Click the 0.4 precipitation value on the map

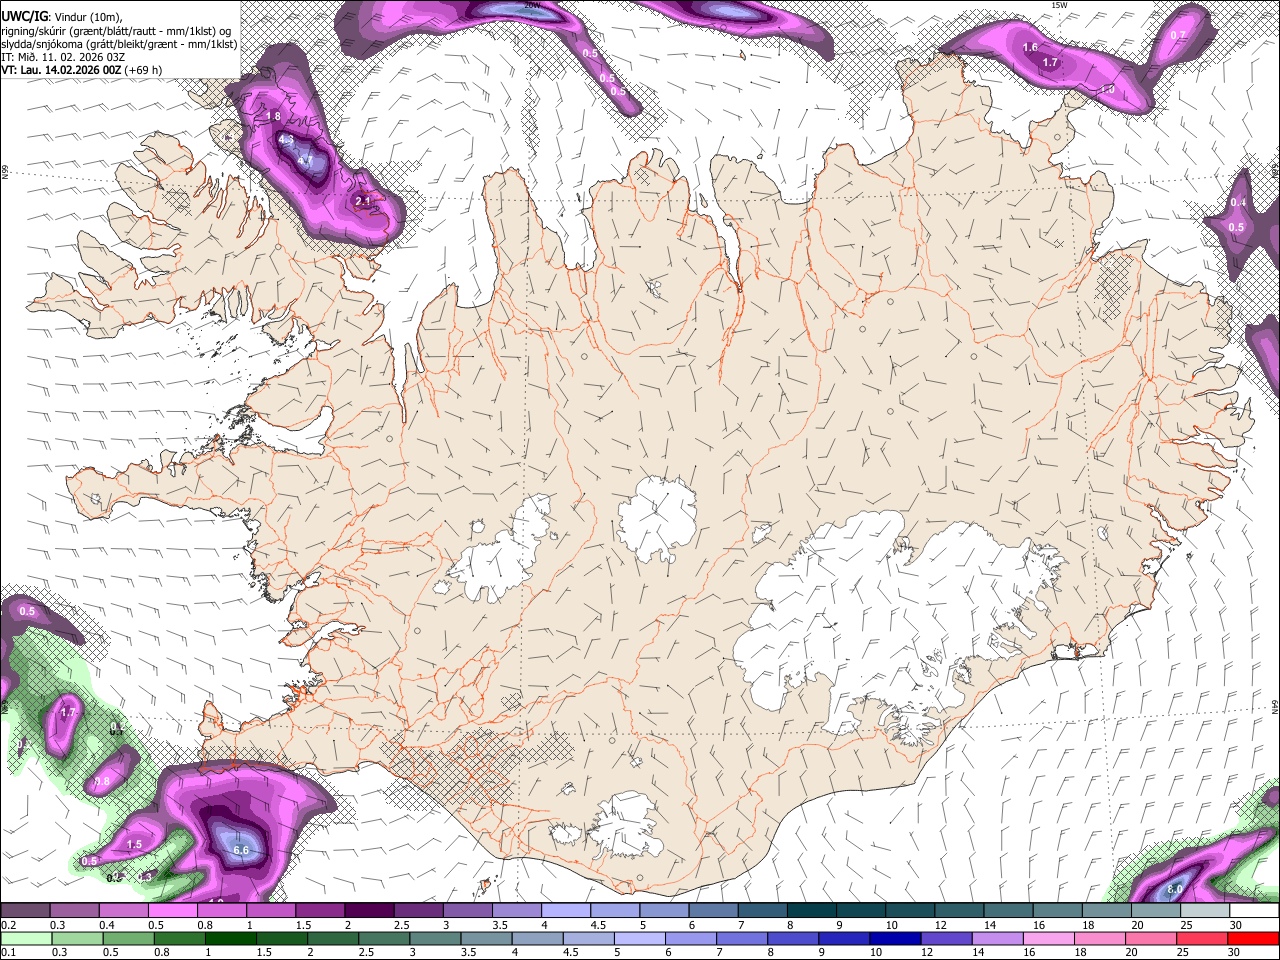pos(1238,202)
